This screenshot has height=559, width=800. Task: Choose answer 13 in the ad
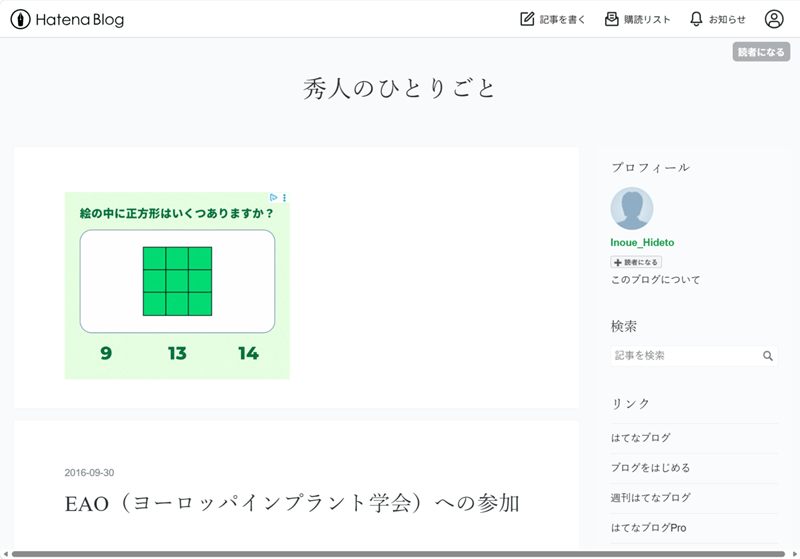[177, 353]
